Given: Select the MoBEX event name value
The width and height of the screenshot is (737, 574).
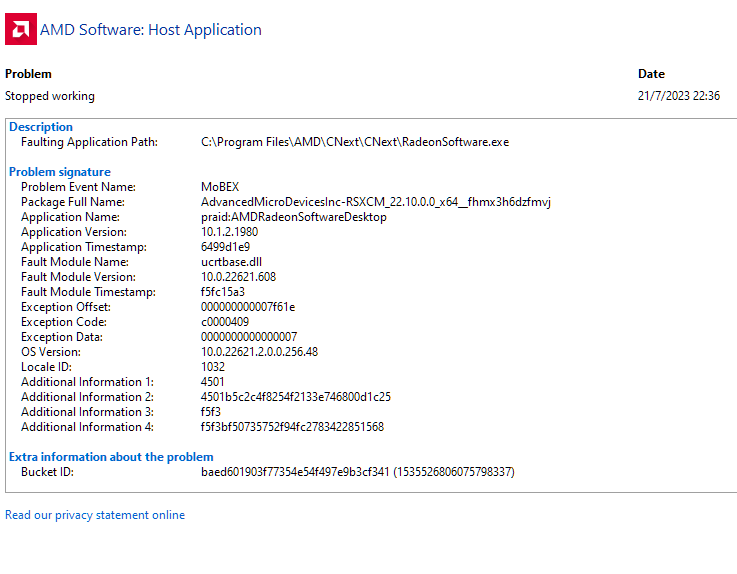Looking at the screenshot, I should click(220, 187).
